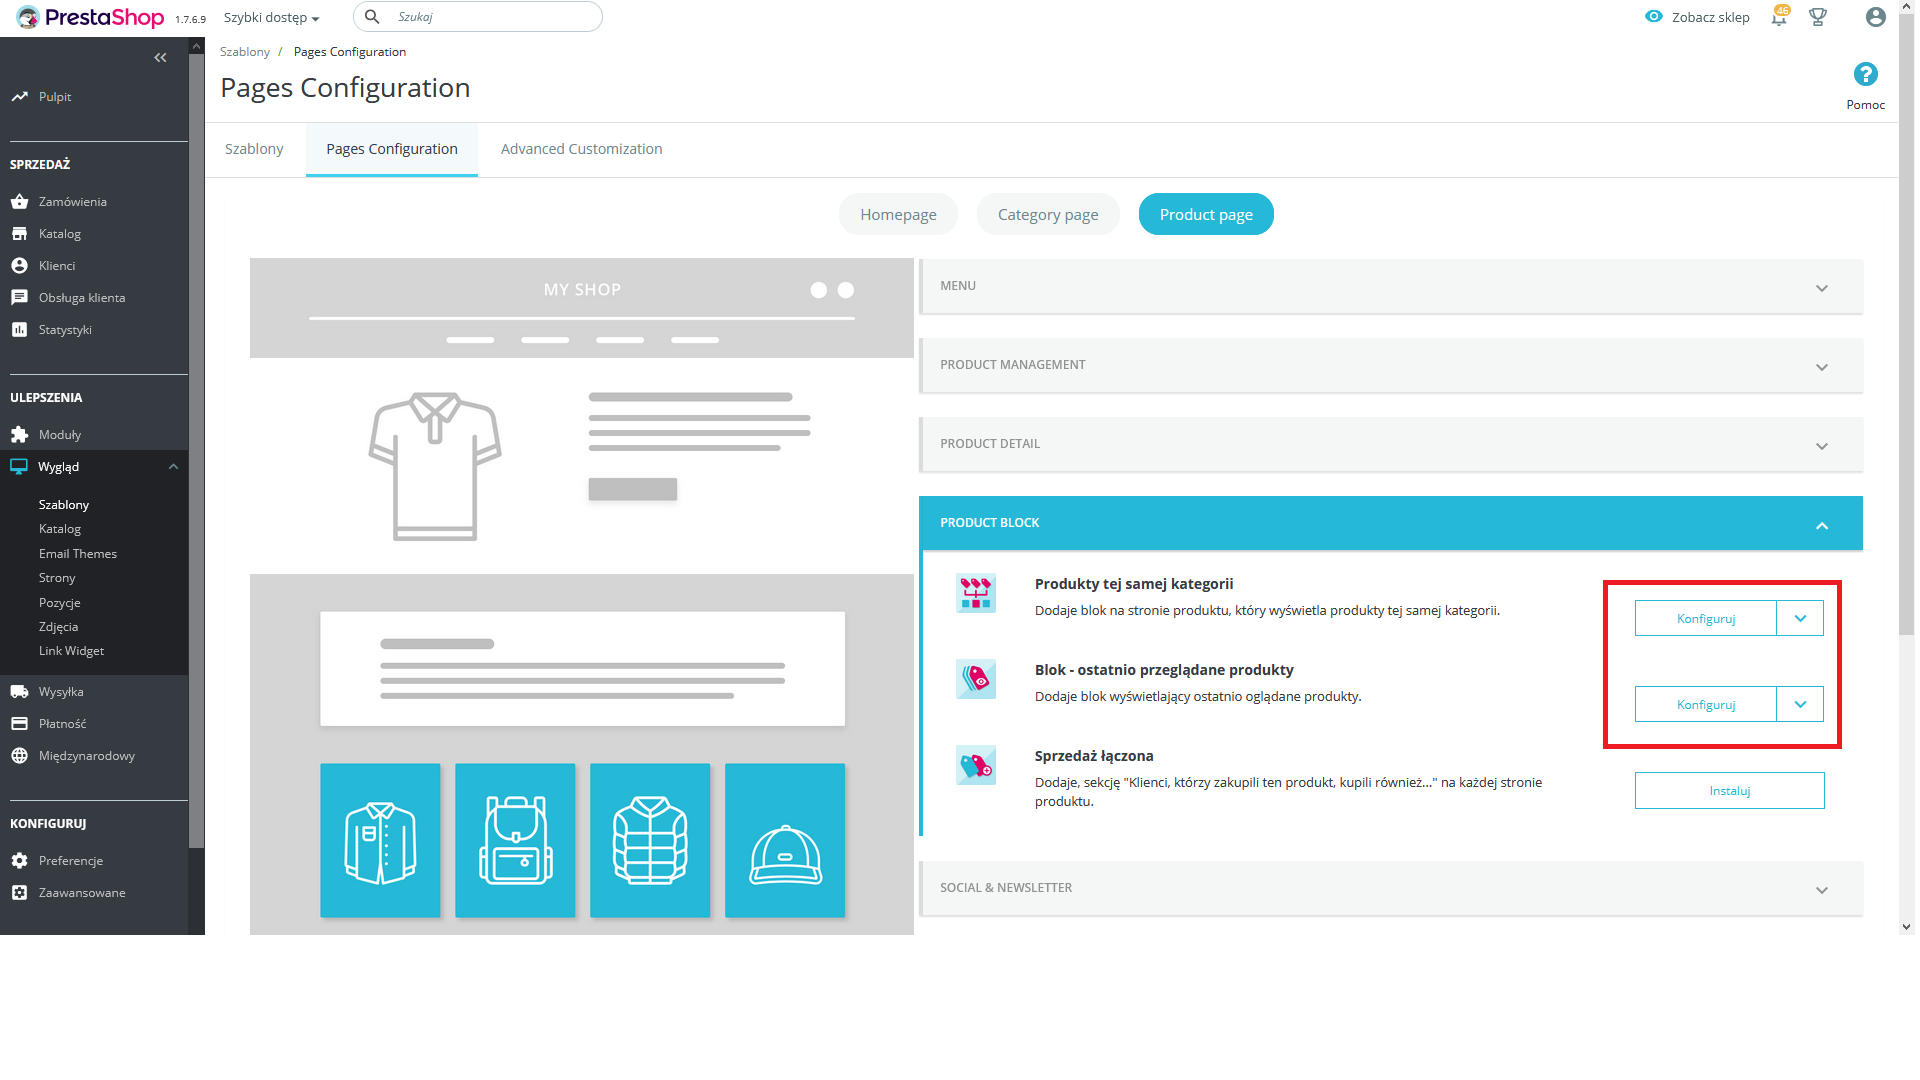Click the Pomoc help question icon
The image size is (1920, 1080).
(x=1865, y=75)
